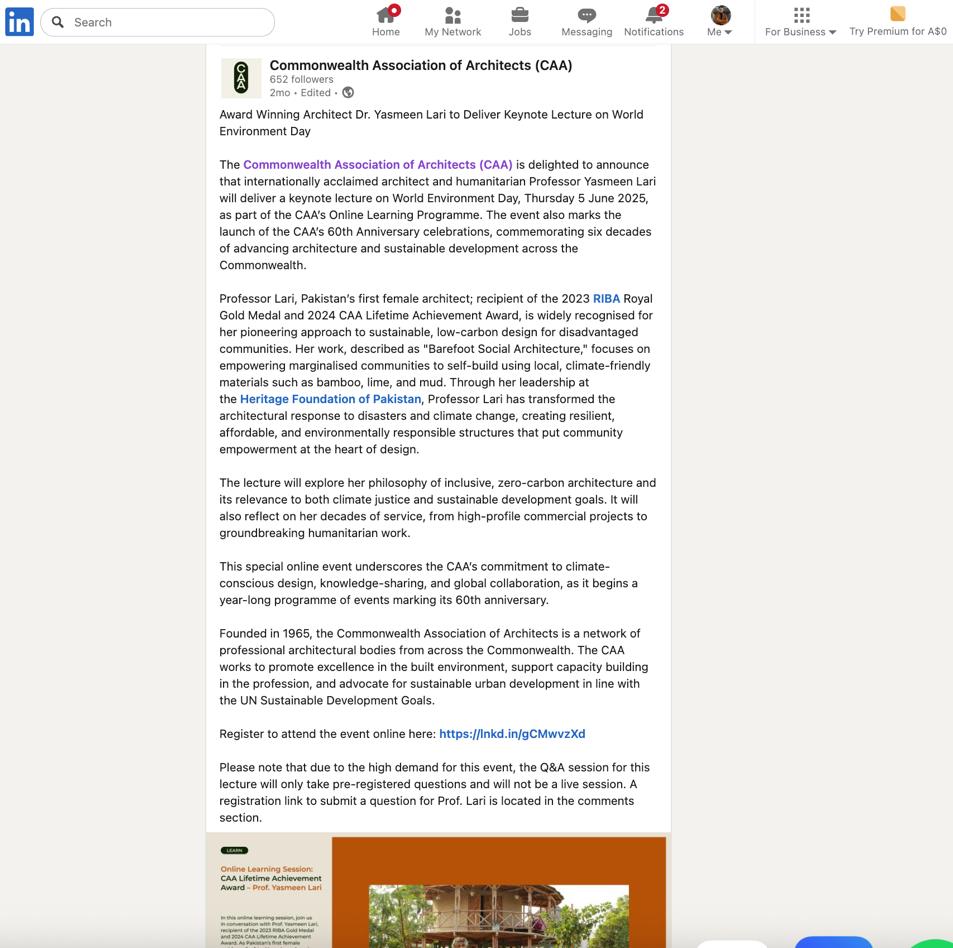Click the Messaging speech bubble icon
The width and height of the screenshot is (953, 948).
[x=587, y=15]
